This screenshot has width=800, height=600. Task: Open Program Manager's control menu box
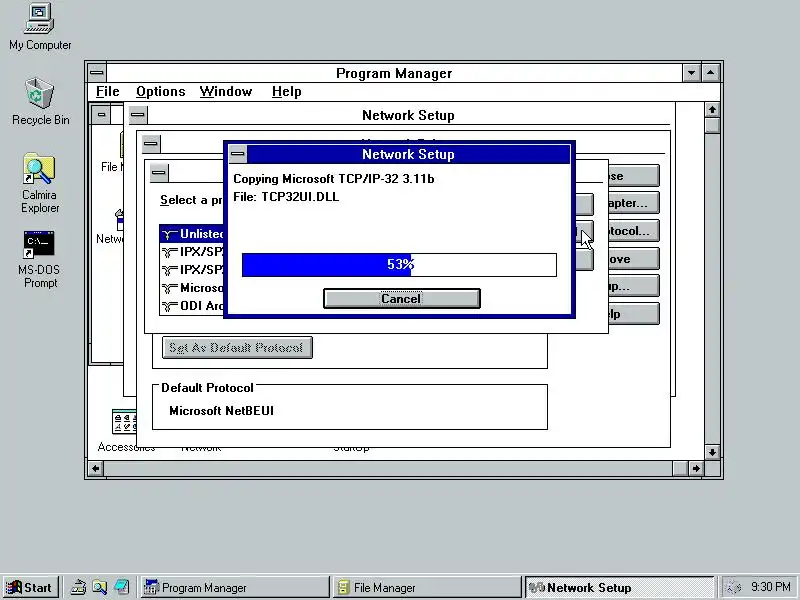point(97,73)
